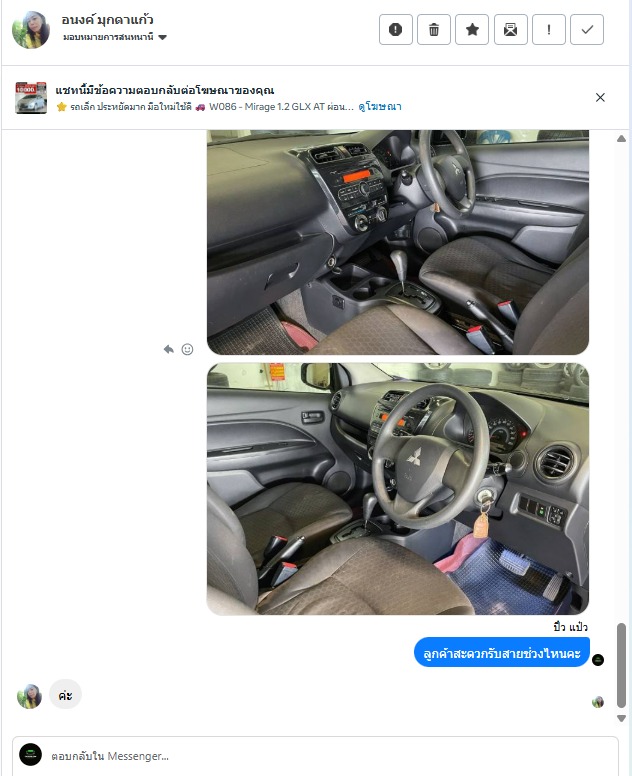Star this conversation as follow-up
The image size is (632, 776).
[472, 30]
